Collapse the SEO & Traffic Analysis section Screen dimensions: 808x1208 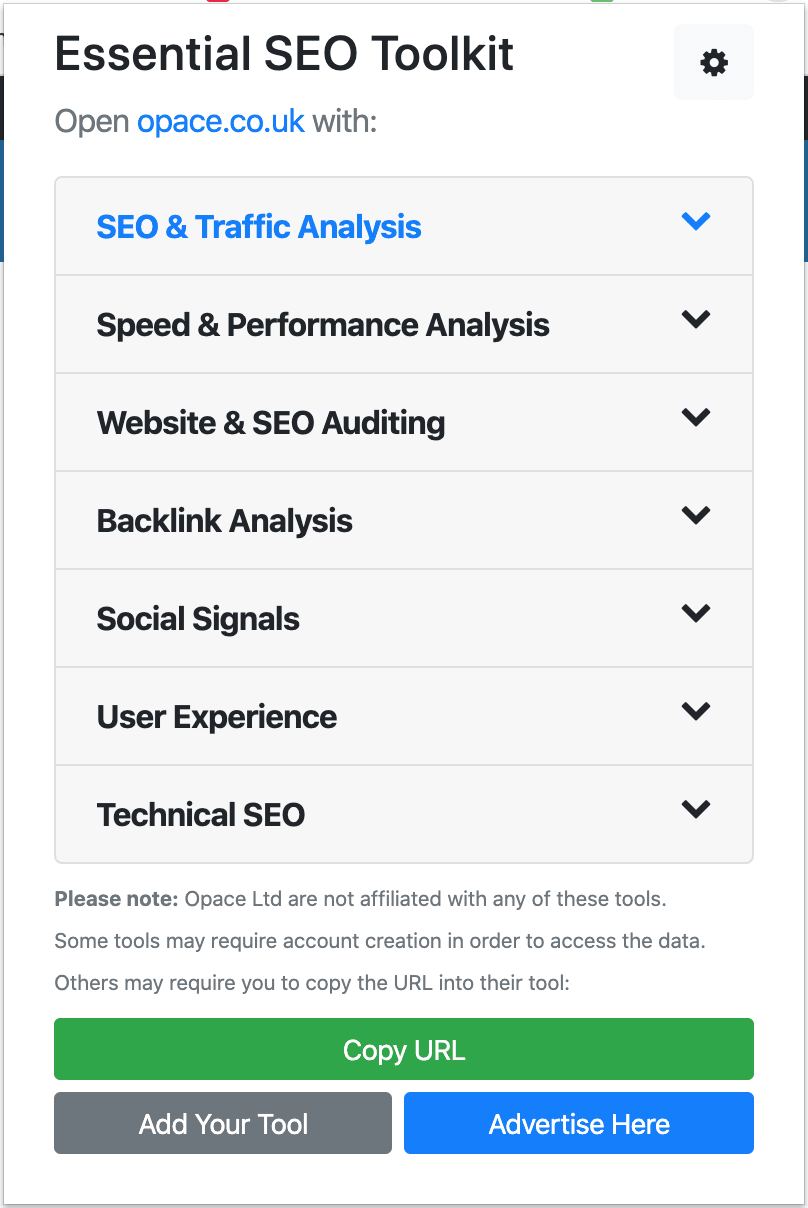point(258,227)
